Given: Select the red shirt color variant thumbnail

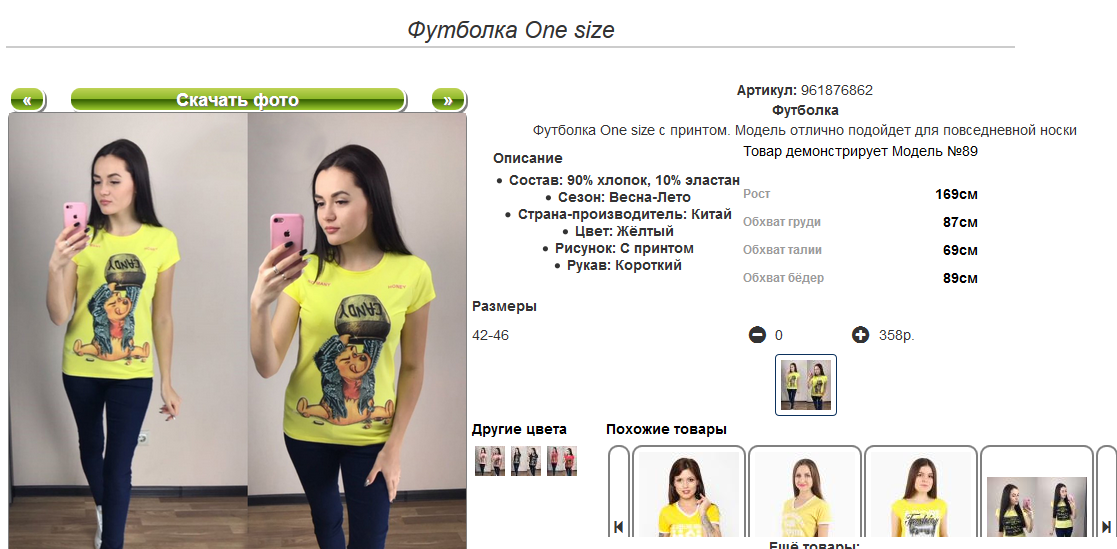Looking at the screenshot, I should (562, 461).
